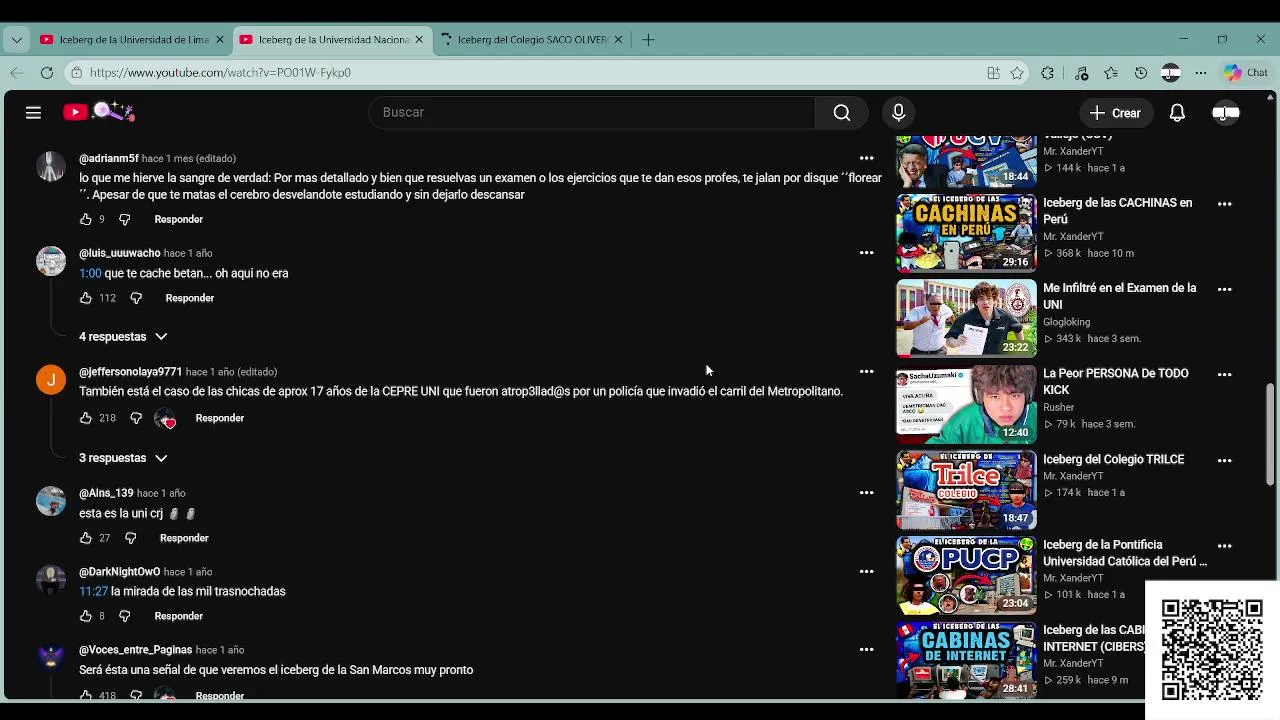This screenshot has width=1280, height=720.
Task: Click the browser address bar URL
Action: (x=220, y=72)
